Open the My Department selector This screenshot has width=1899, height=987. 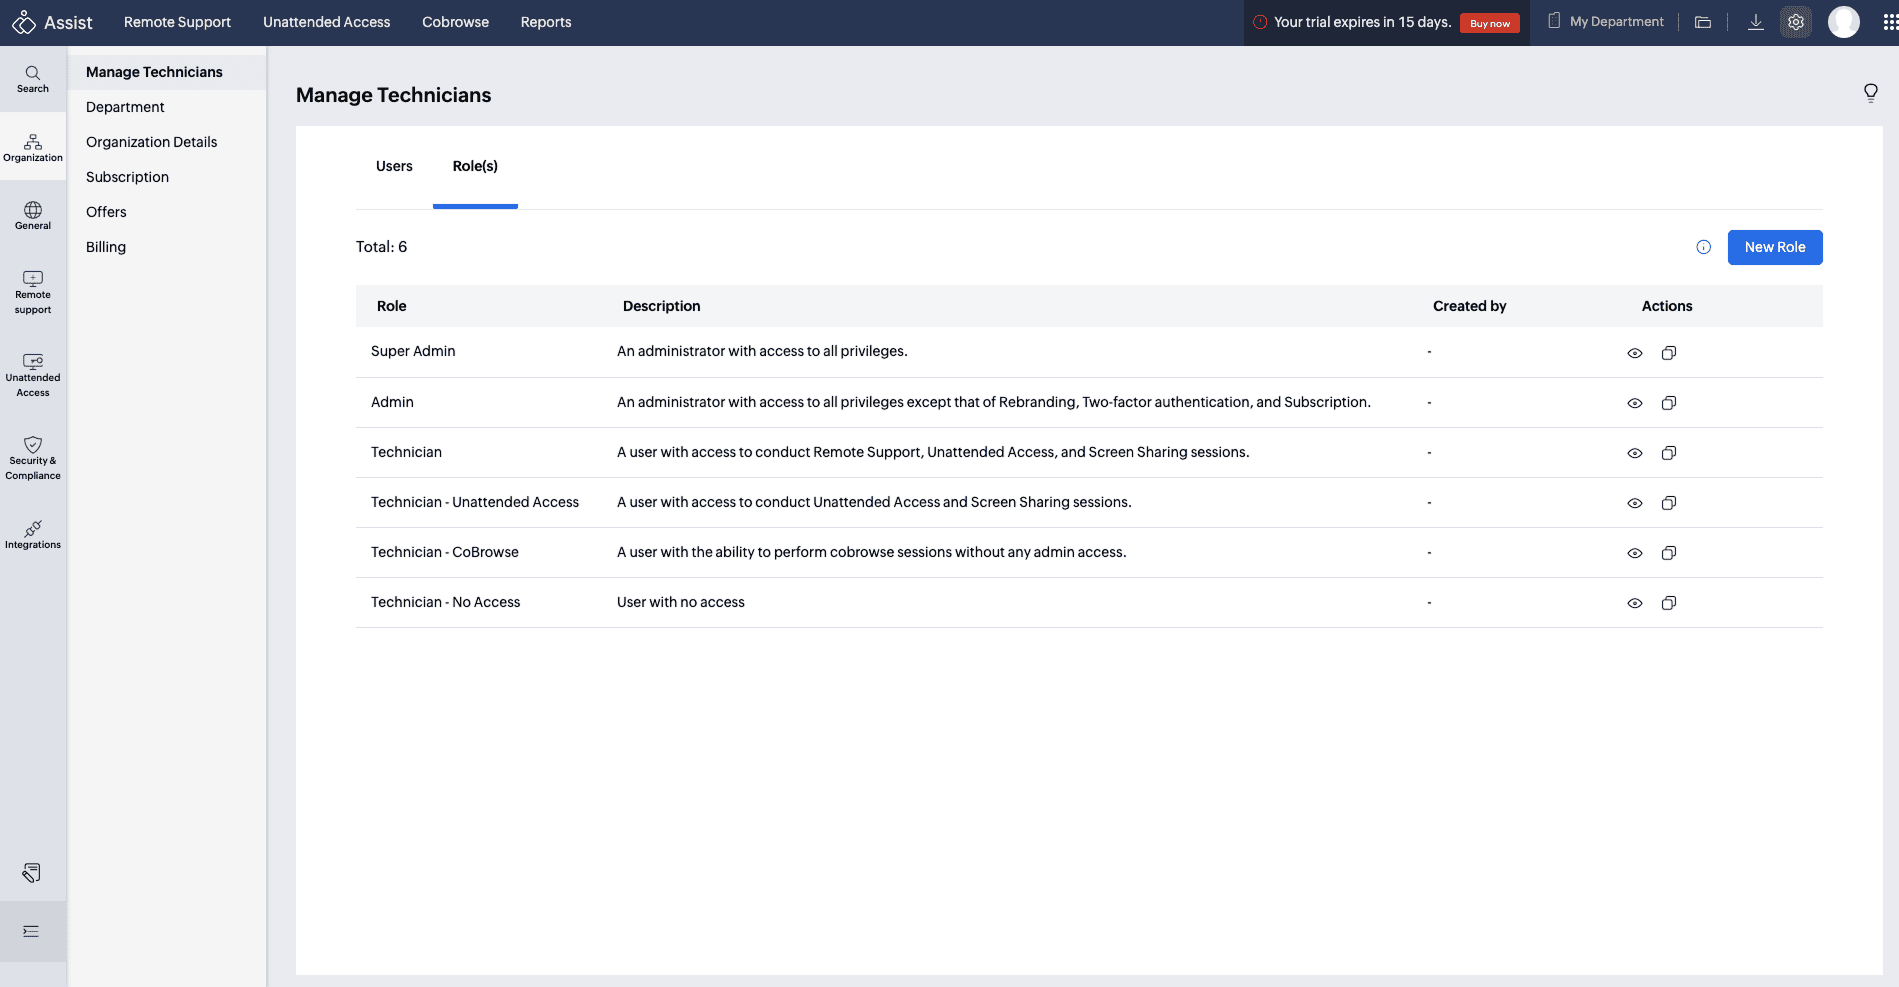click(1606, 22)
